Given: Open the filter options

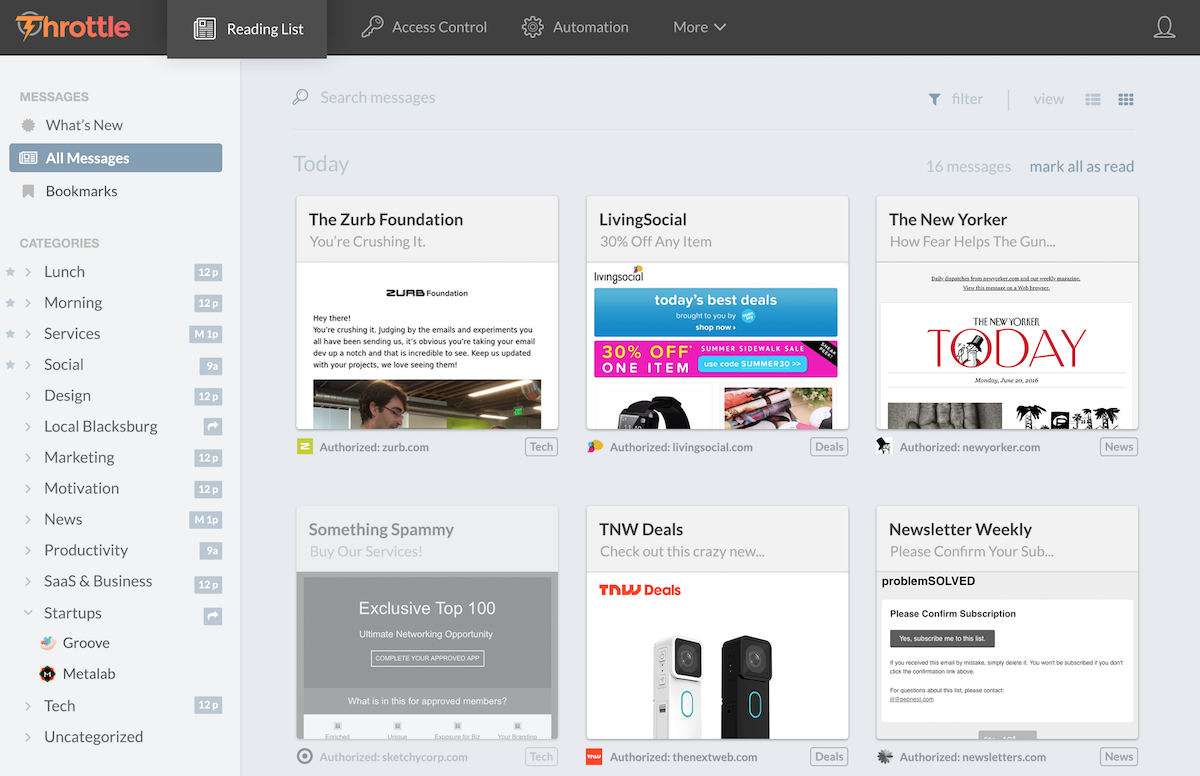Looking at the screenshot, I should click(956, 99).
